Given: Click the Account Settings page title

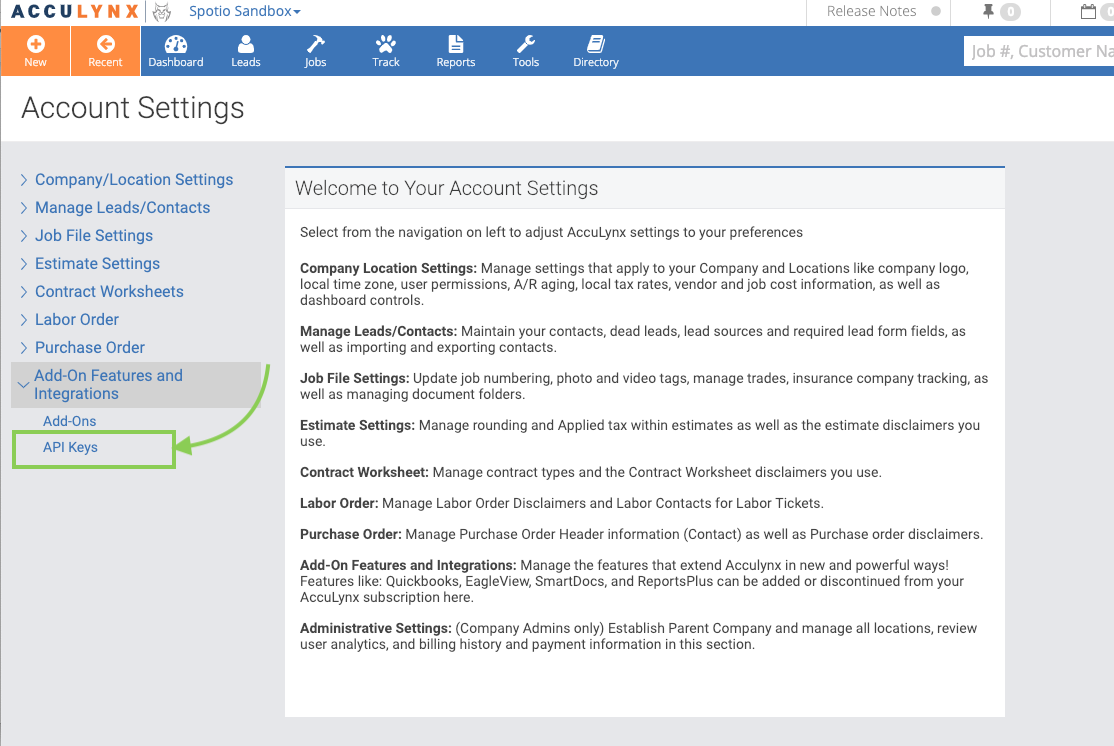Looking at the screenshot, I should 133,108.
